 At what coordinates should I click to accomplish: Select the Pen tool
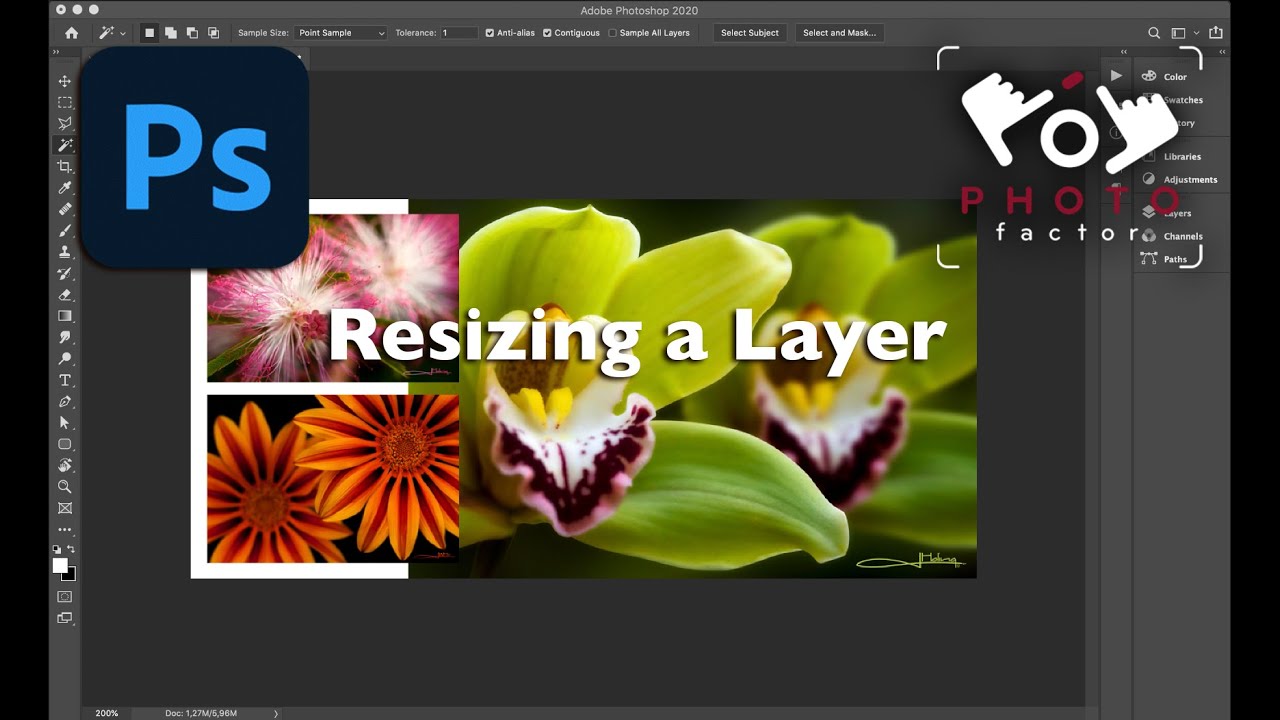[x=65, y=402]
